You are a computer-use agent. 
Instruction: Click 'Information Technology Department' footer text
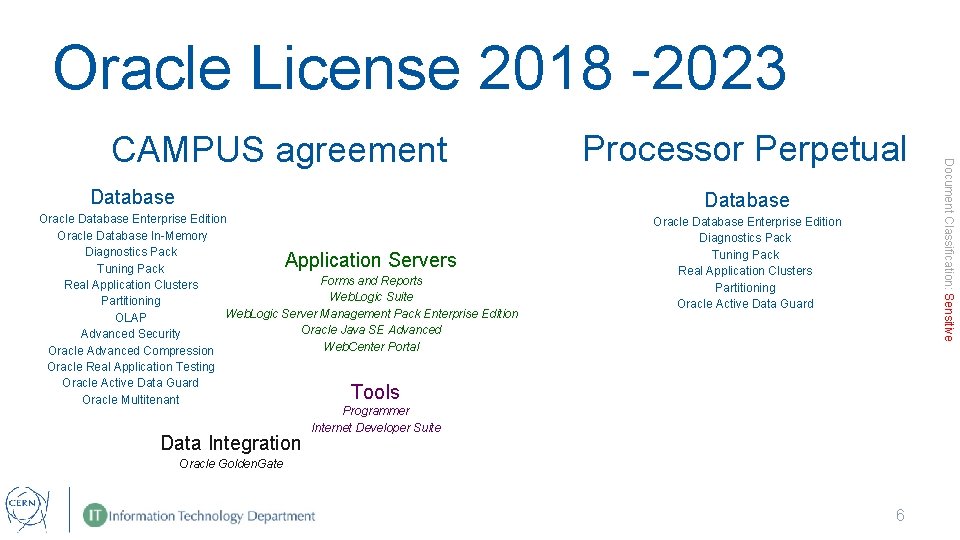point(212,516)
